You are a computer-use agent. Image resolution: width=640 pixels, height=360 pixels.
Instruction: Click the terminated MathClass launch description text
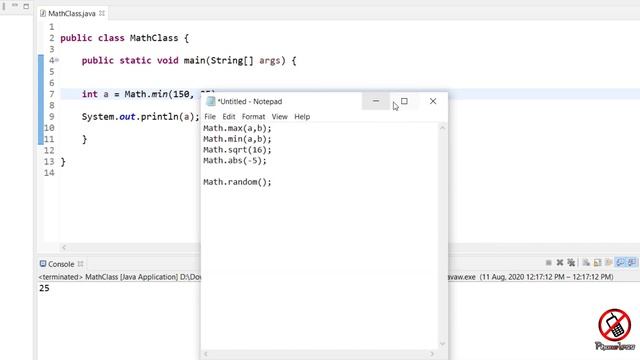120,277
